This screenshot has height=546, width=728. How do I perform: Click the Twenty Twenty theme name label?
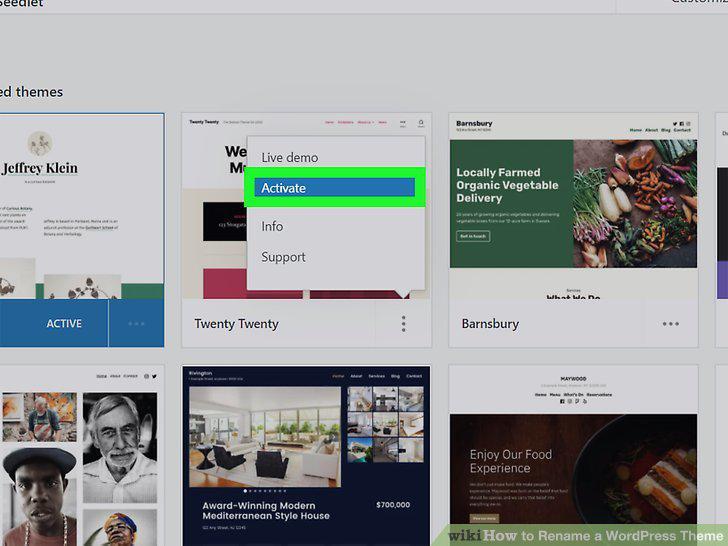[x=236, y=324]
